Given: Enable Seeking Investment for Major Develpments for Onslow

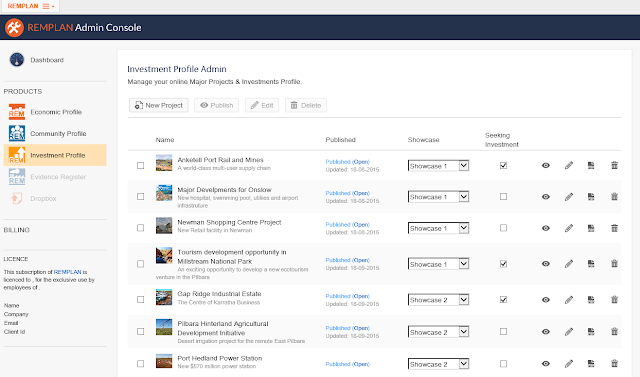Looking at the screenshot, I should coord(503,197).
